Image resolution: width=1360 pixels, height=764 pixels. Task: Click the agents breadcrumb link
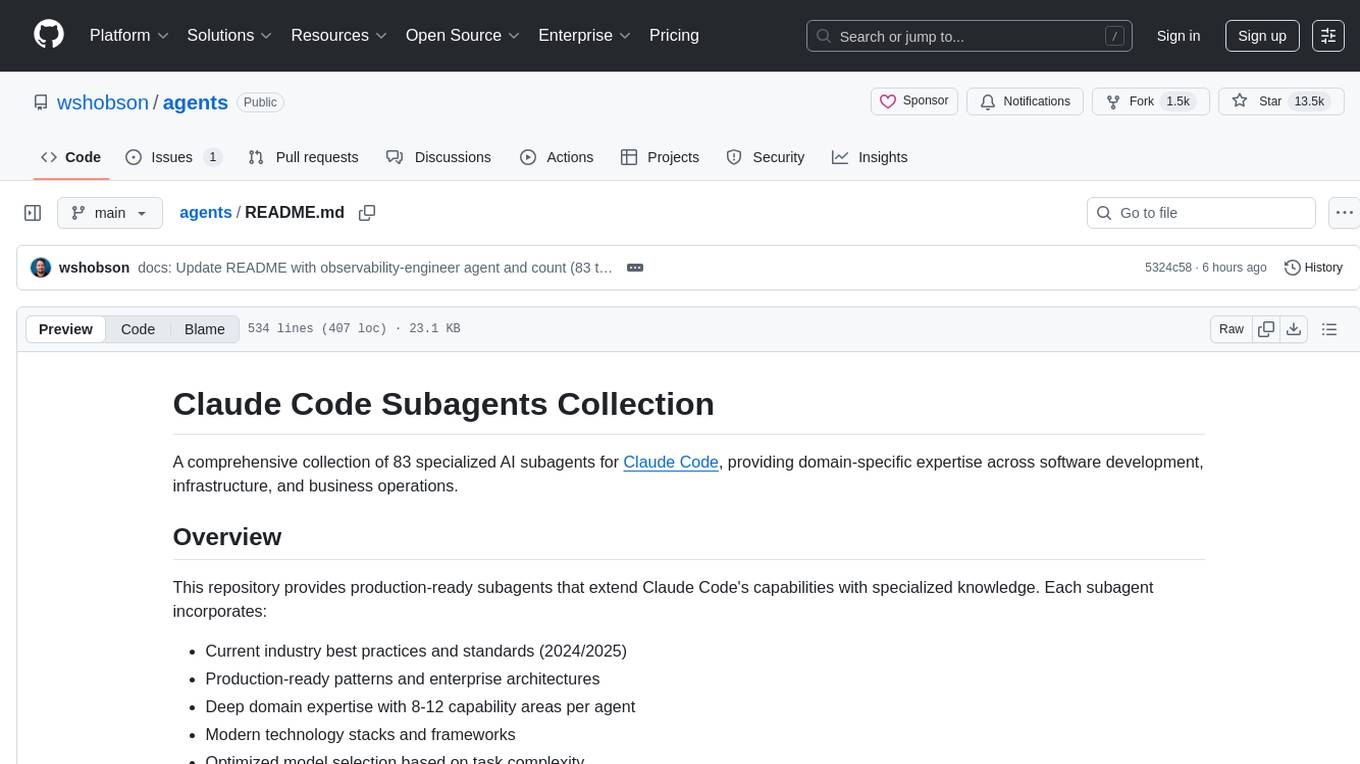tap(205, 212)
